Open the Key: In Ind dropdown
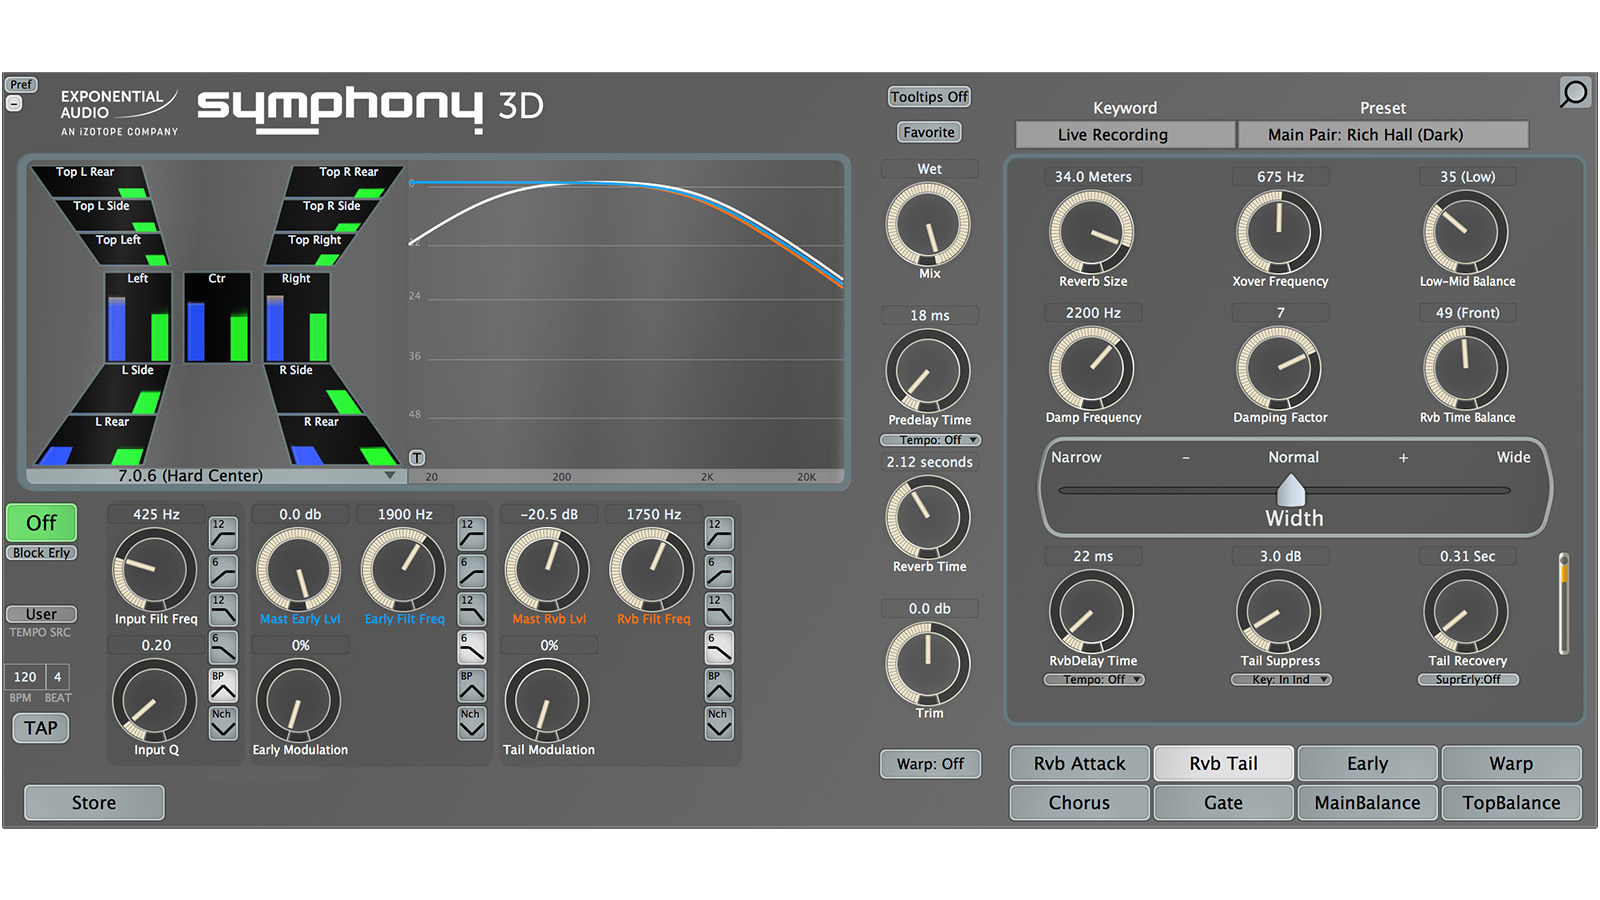 click(x=1280, y=680)
